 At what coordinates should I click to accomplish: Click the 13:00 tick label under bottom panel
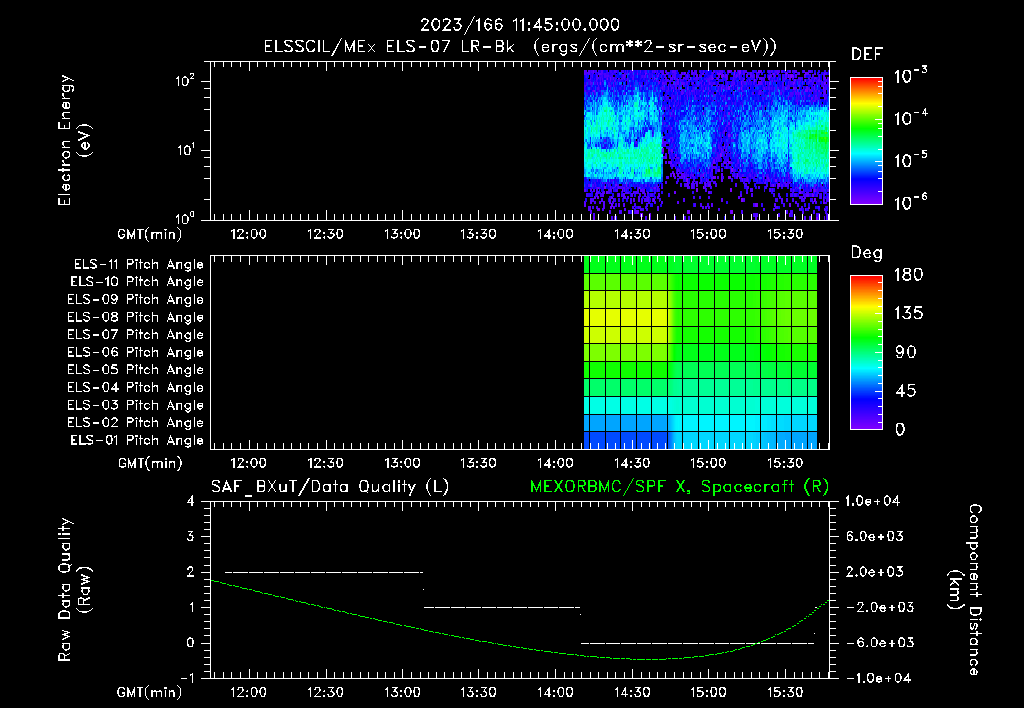[402, 692]
